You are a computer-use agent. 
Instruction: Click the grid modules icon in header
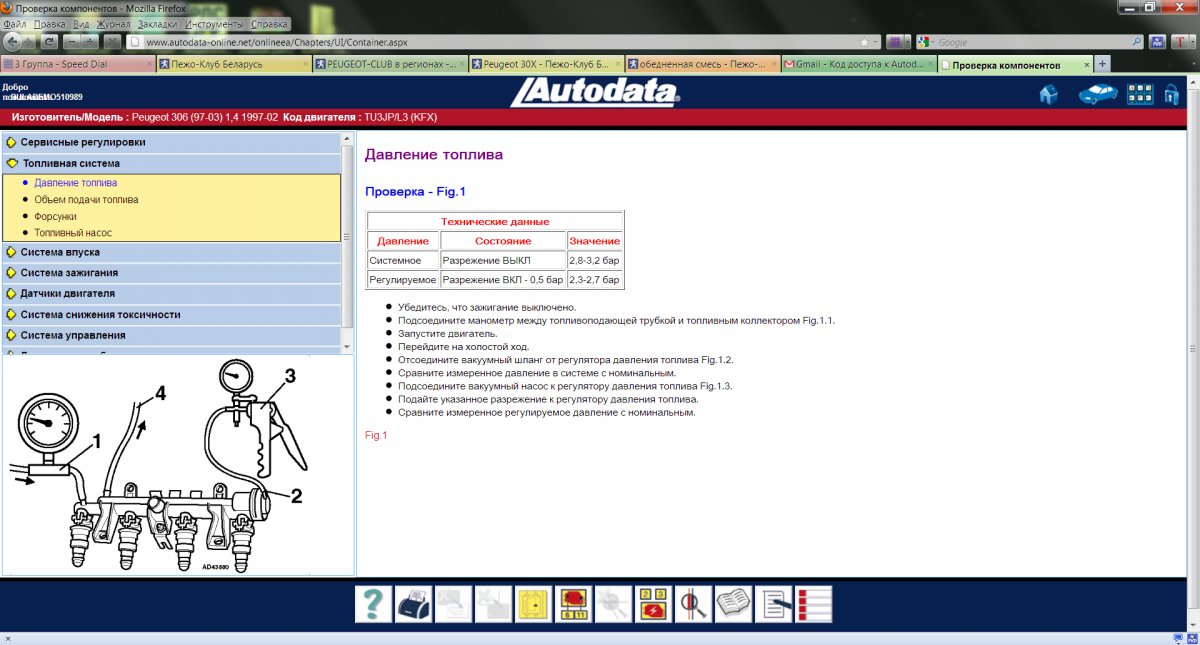(1140, 95)
